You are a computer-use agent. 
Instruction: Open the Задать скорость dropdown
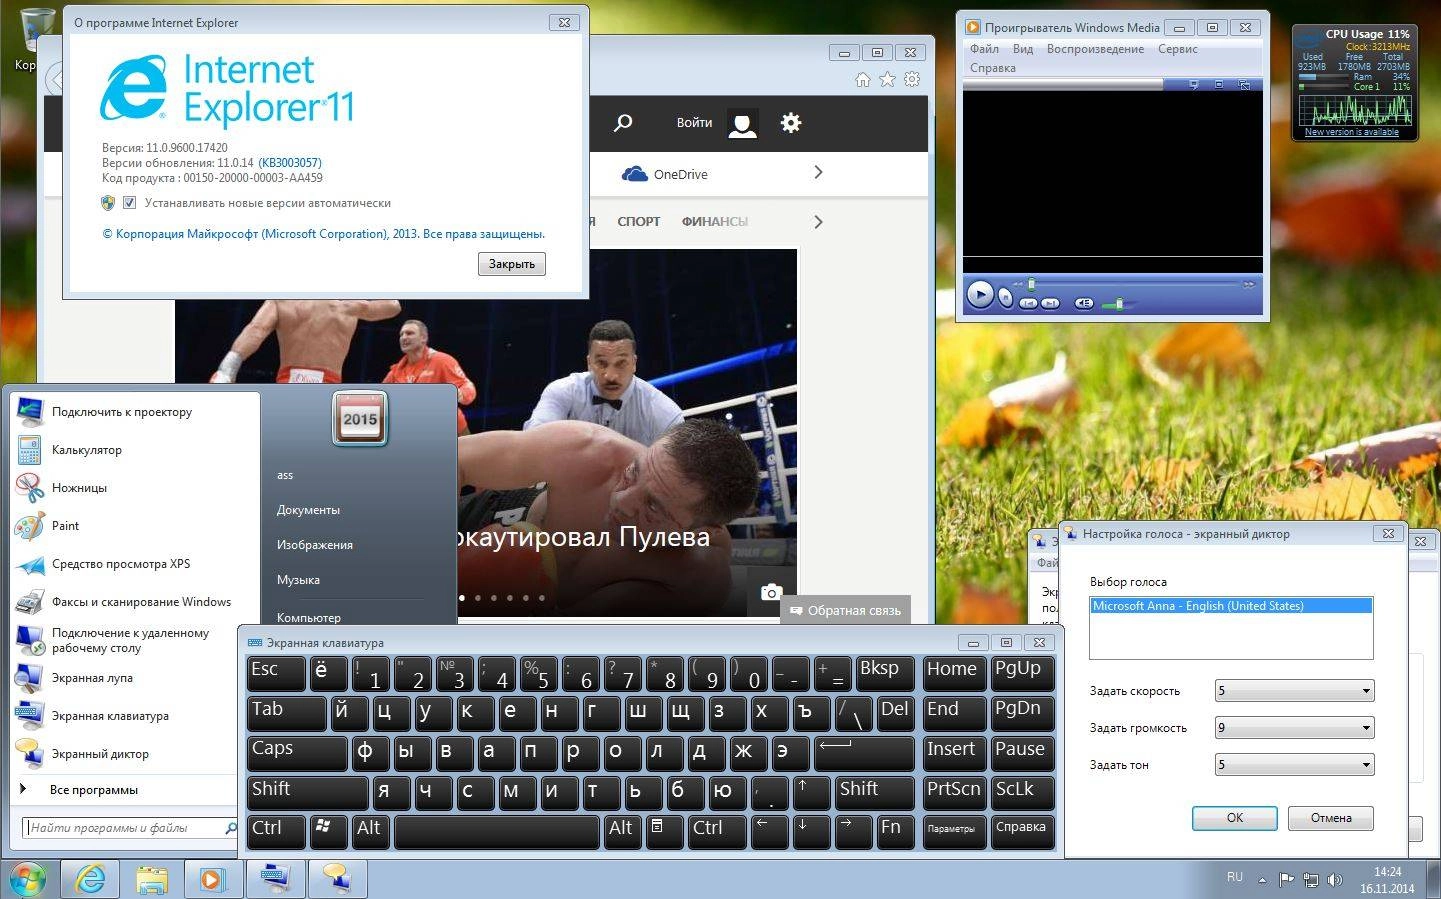[x=1294, y=691]
